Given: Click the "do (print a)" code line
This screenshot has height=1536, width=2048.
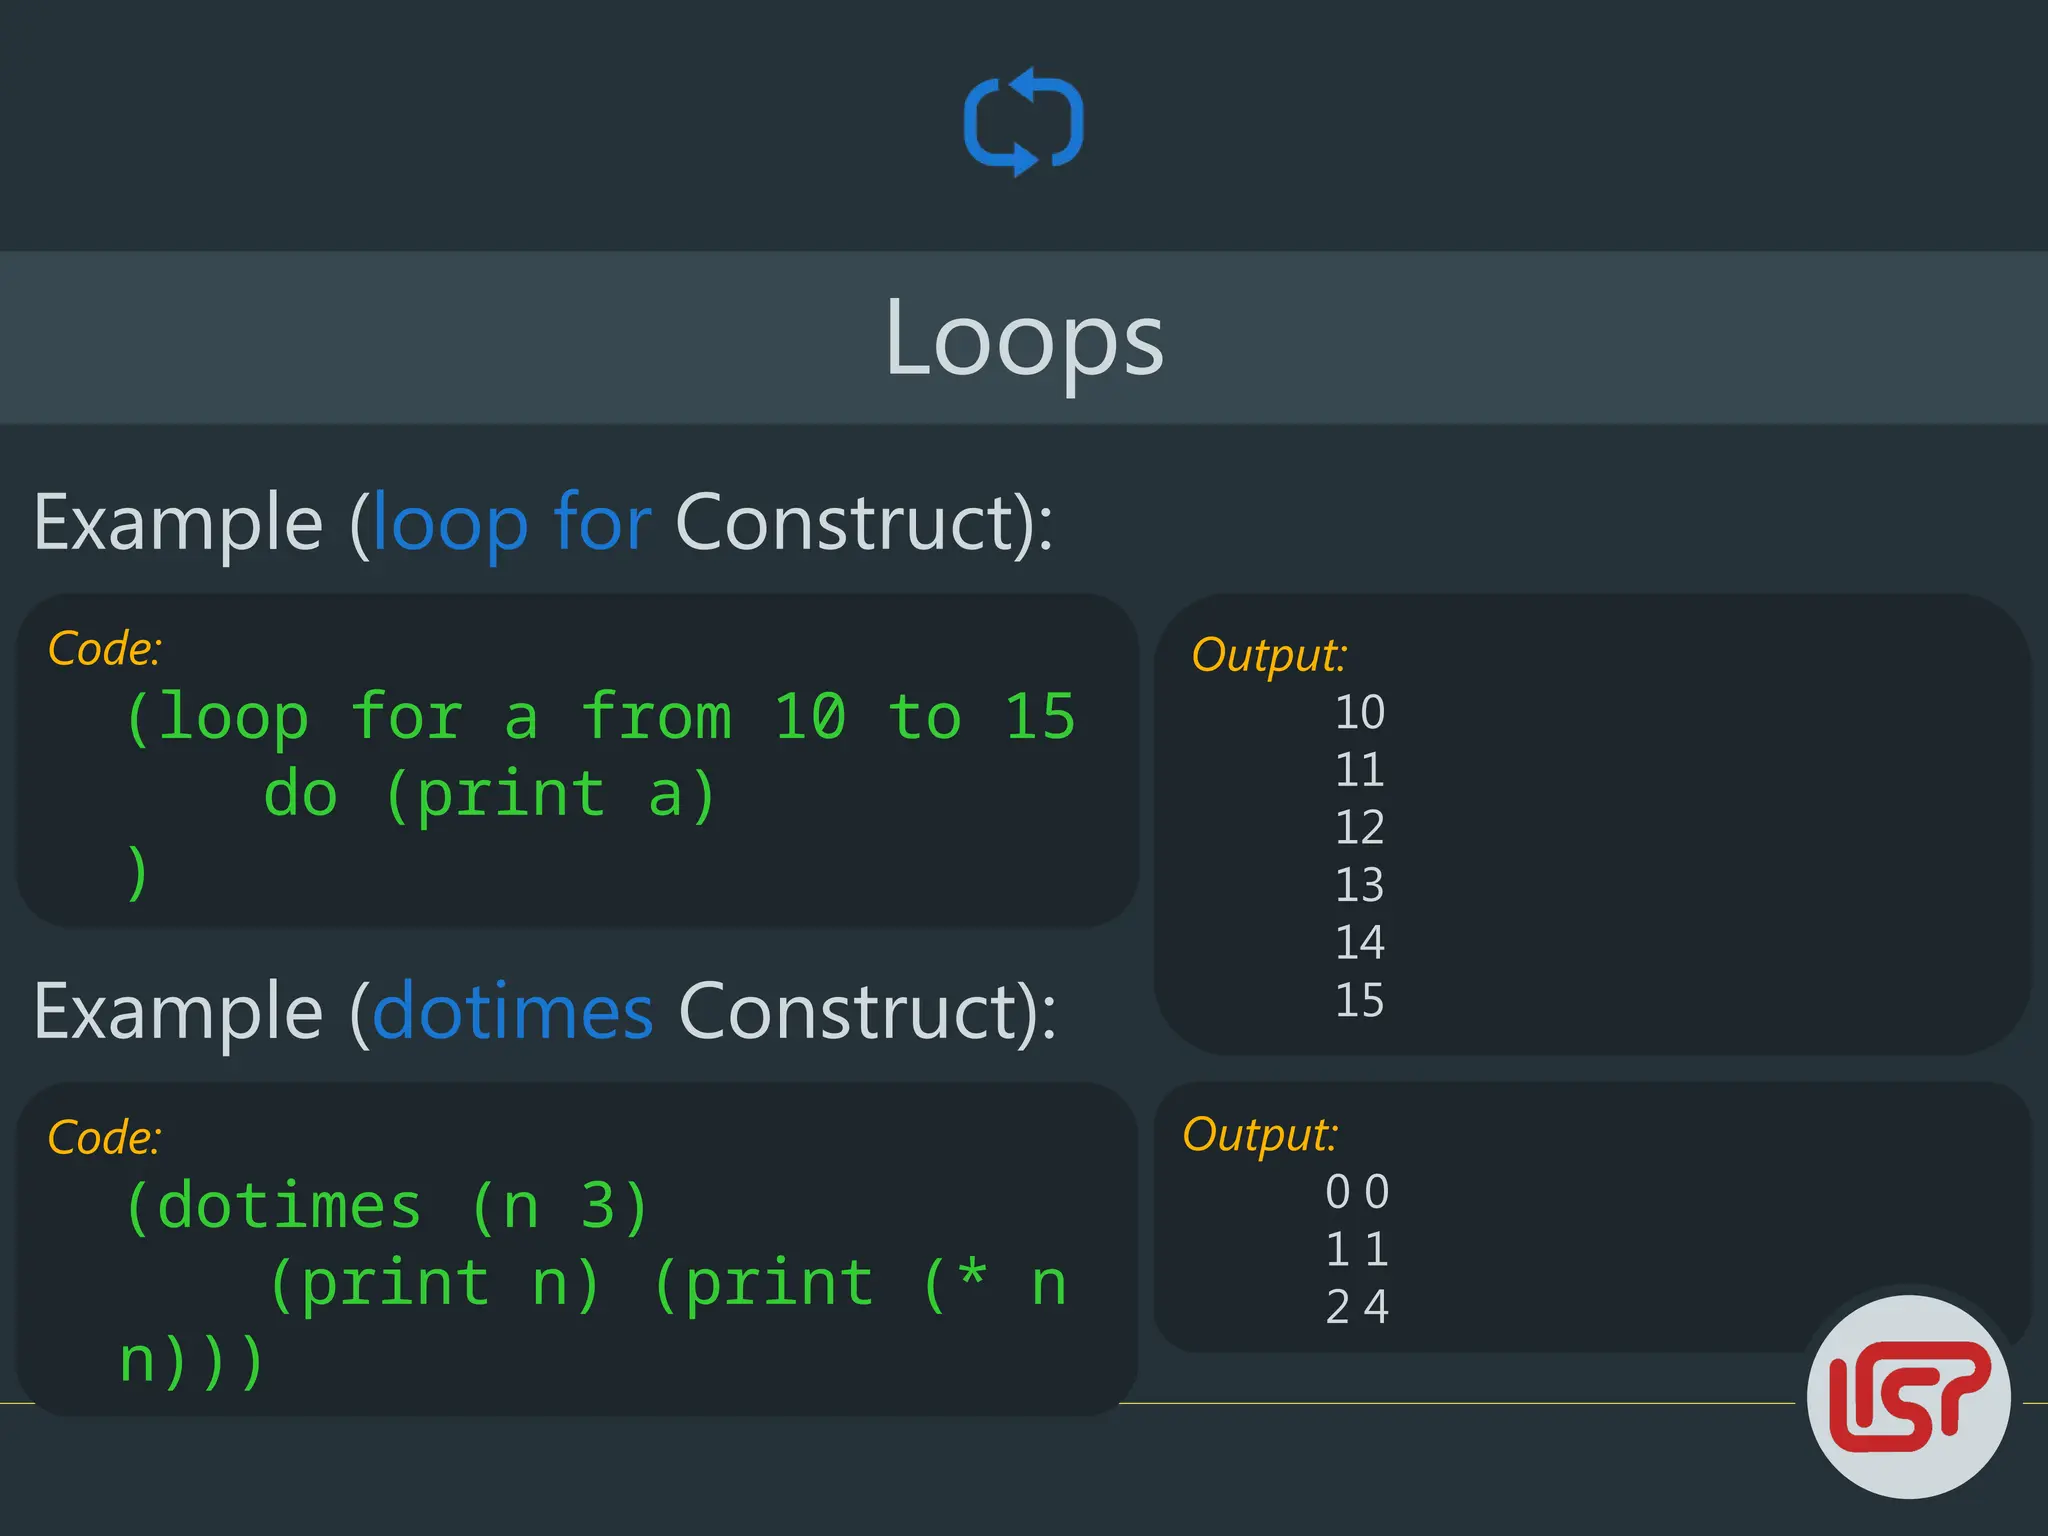Looking at the screenshot, I should pos(490,794).
